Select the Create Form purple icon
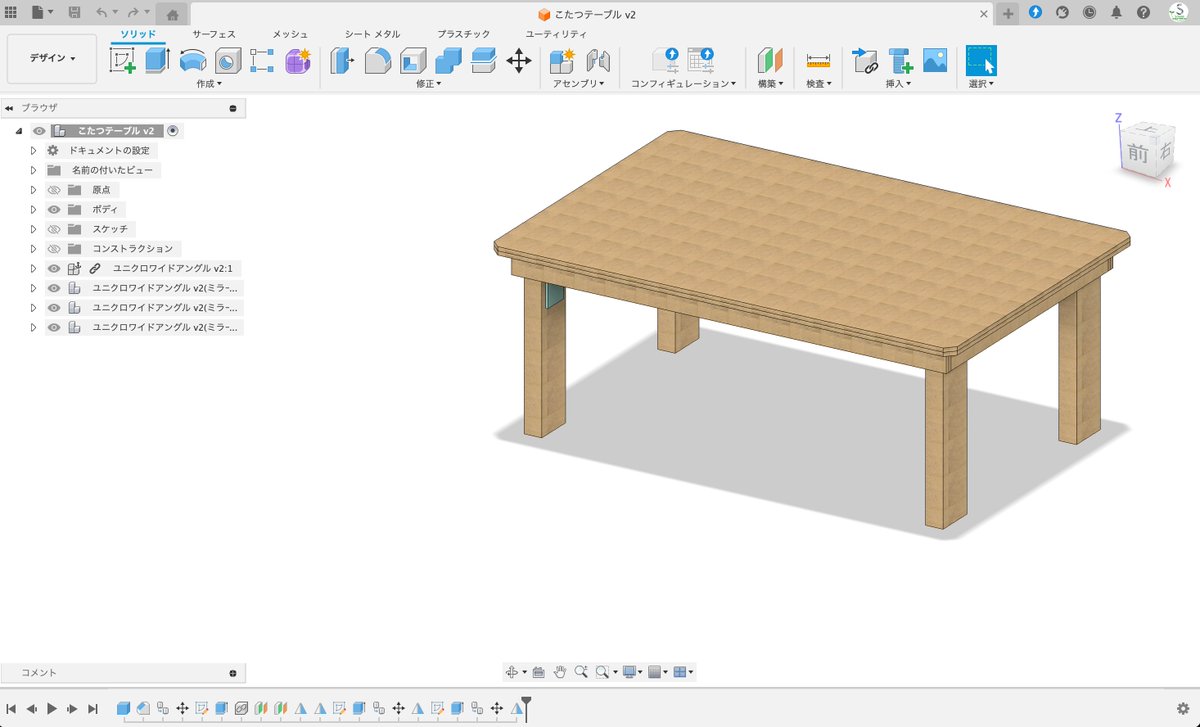The width and height of the screenshot is (1200, 727). [298, 61]
